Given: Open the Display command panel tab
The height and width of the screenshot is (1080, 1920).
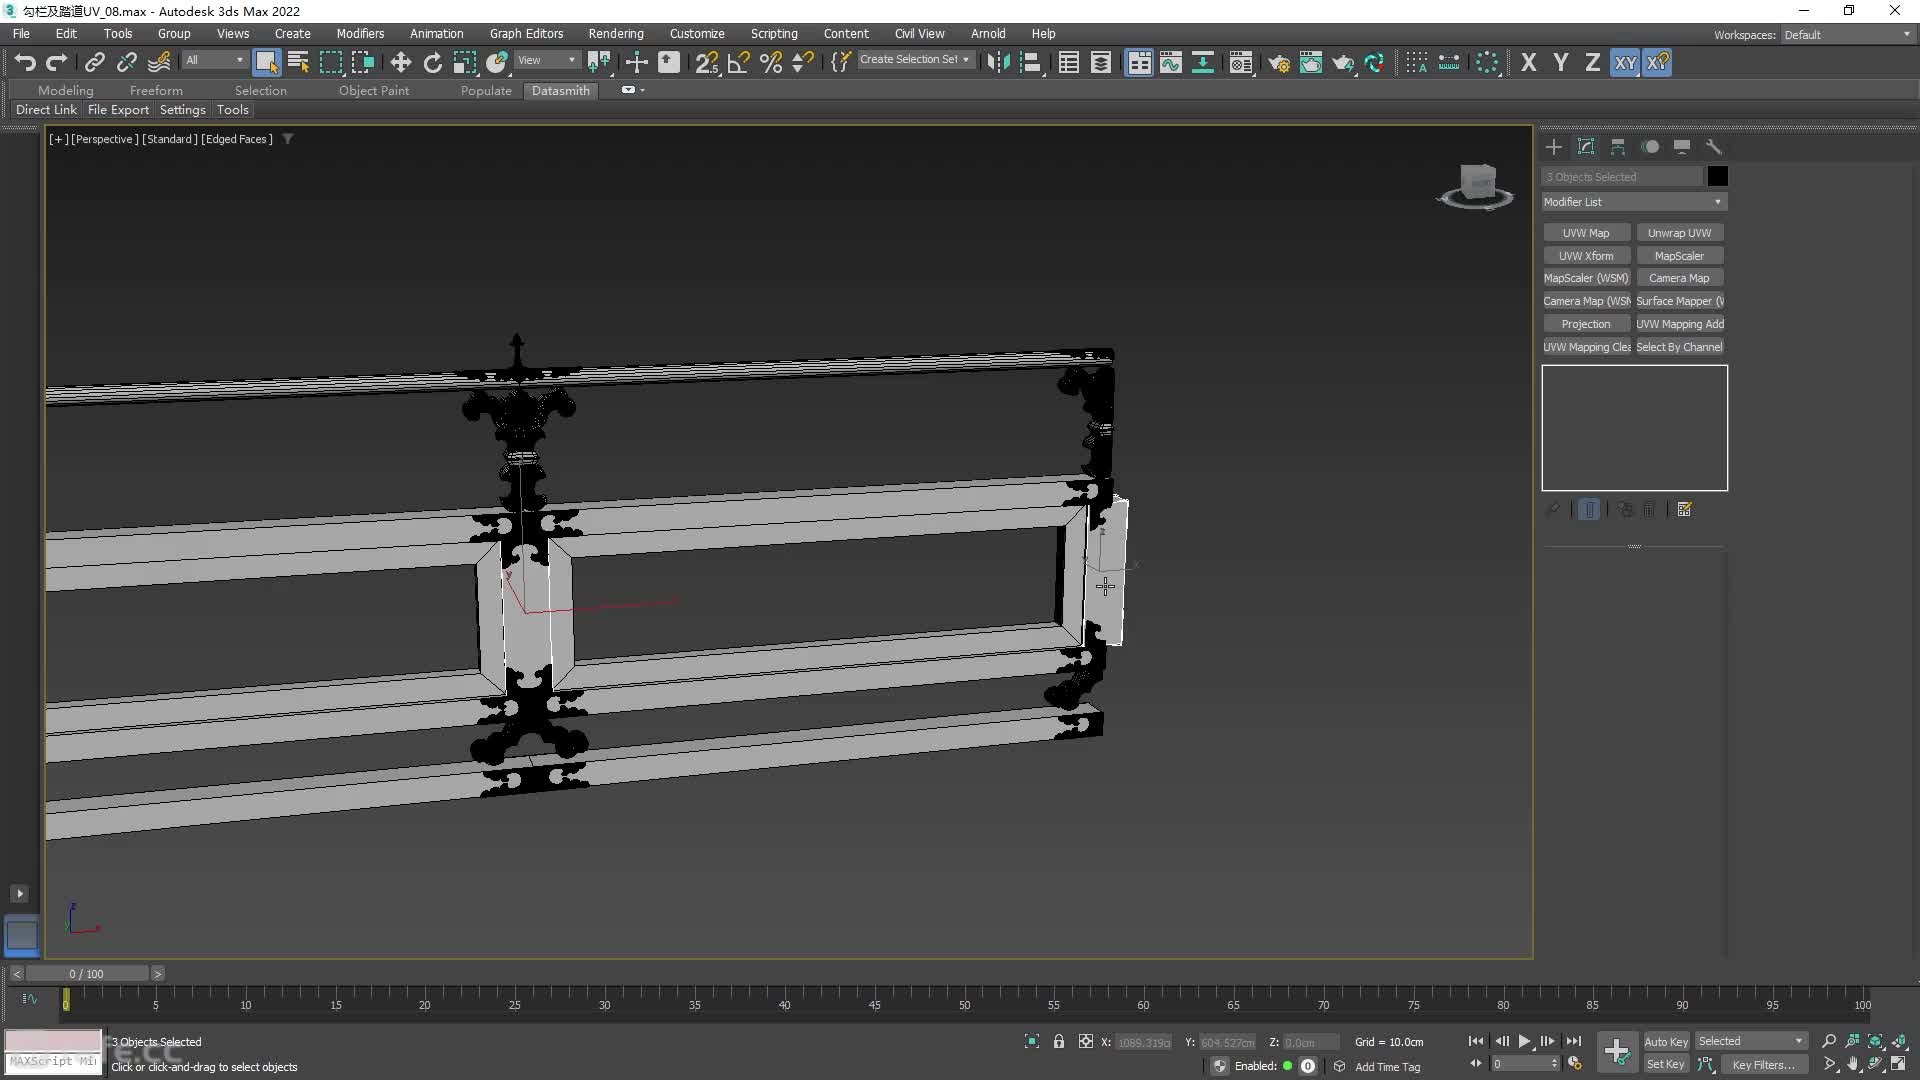Looking at the screenshot, I should [x=1682, y=147].
